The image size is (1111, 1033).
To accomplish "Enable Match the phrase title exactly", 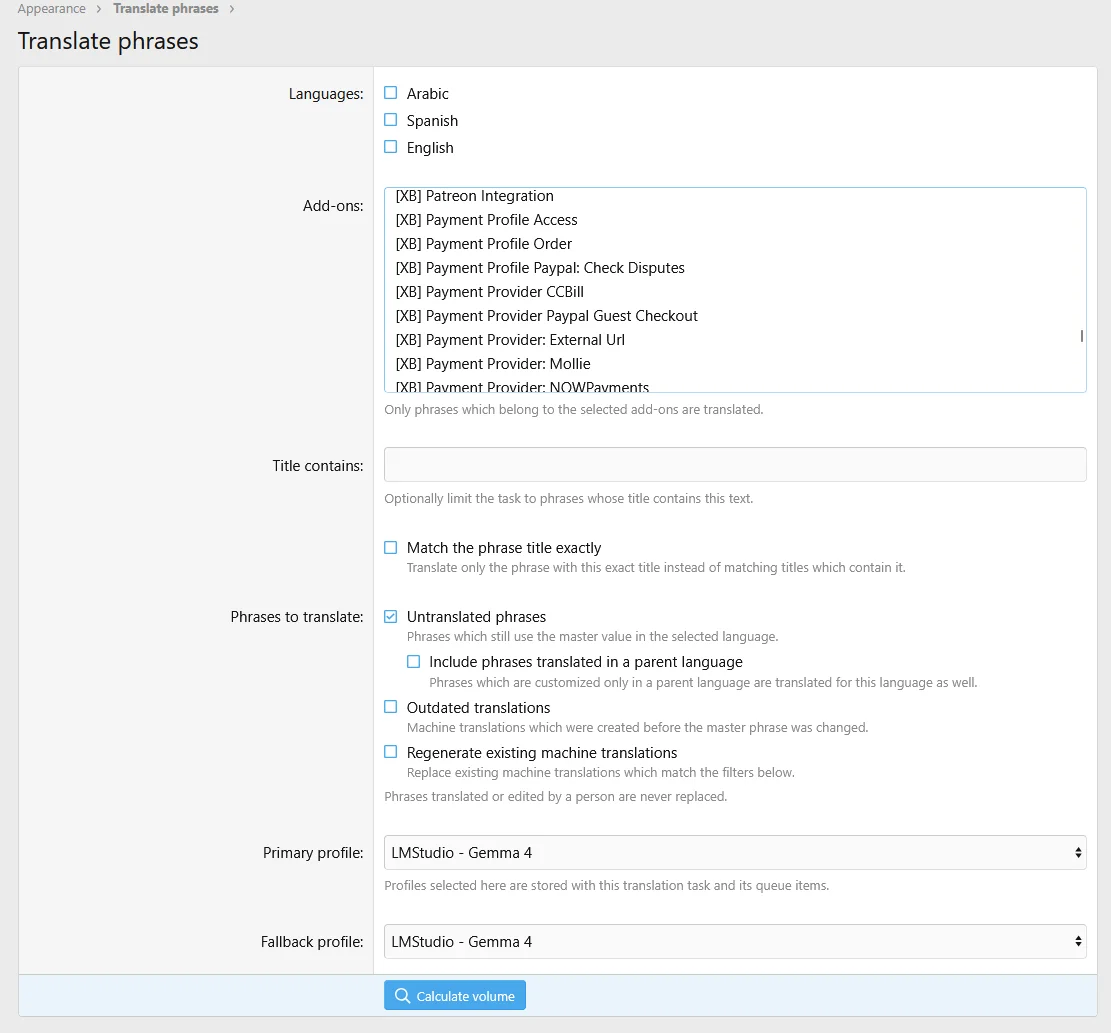I will [x=390, y=548].
